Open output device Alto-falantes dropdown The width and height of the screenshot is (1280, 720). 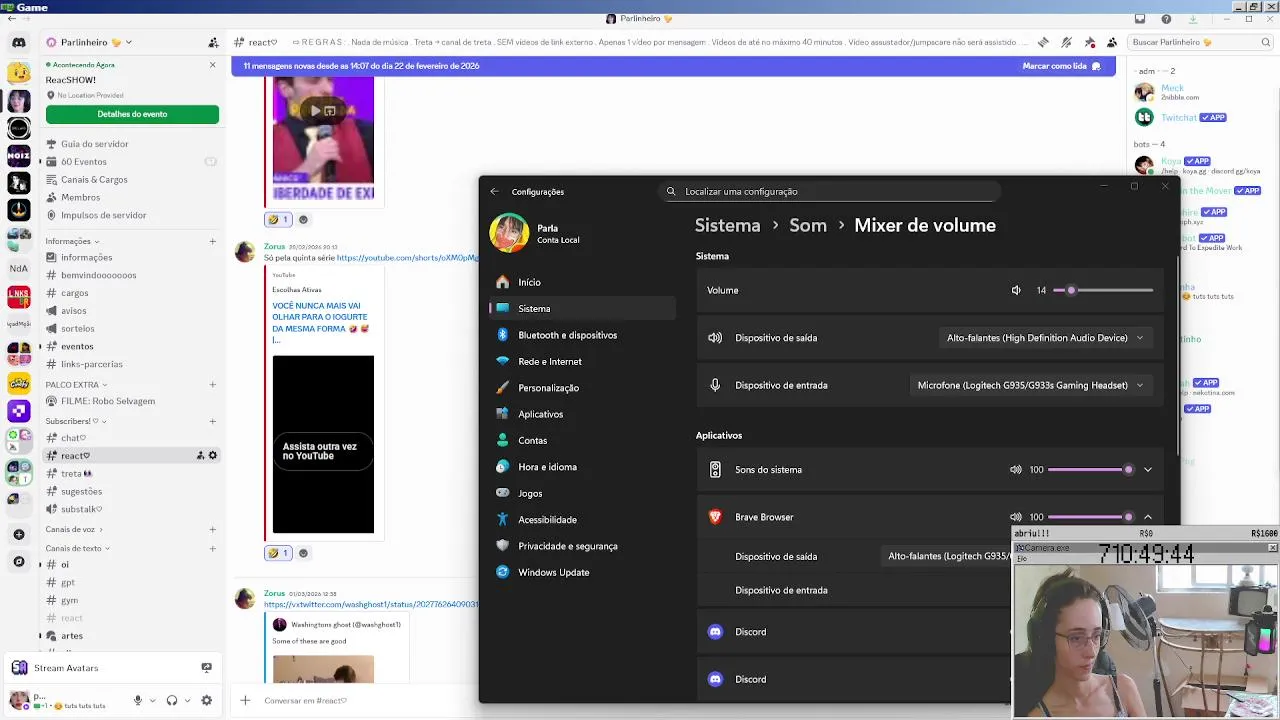point(1045,338)
